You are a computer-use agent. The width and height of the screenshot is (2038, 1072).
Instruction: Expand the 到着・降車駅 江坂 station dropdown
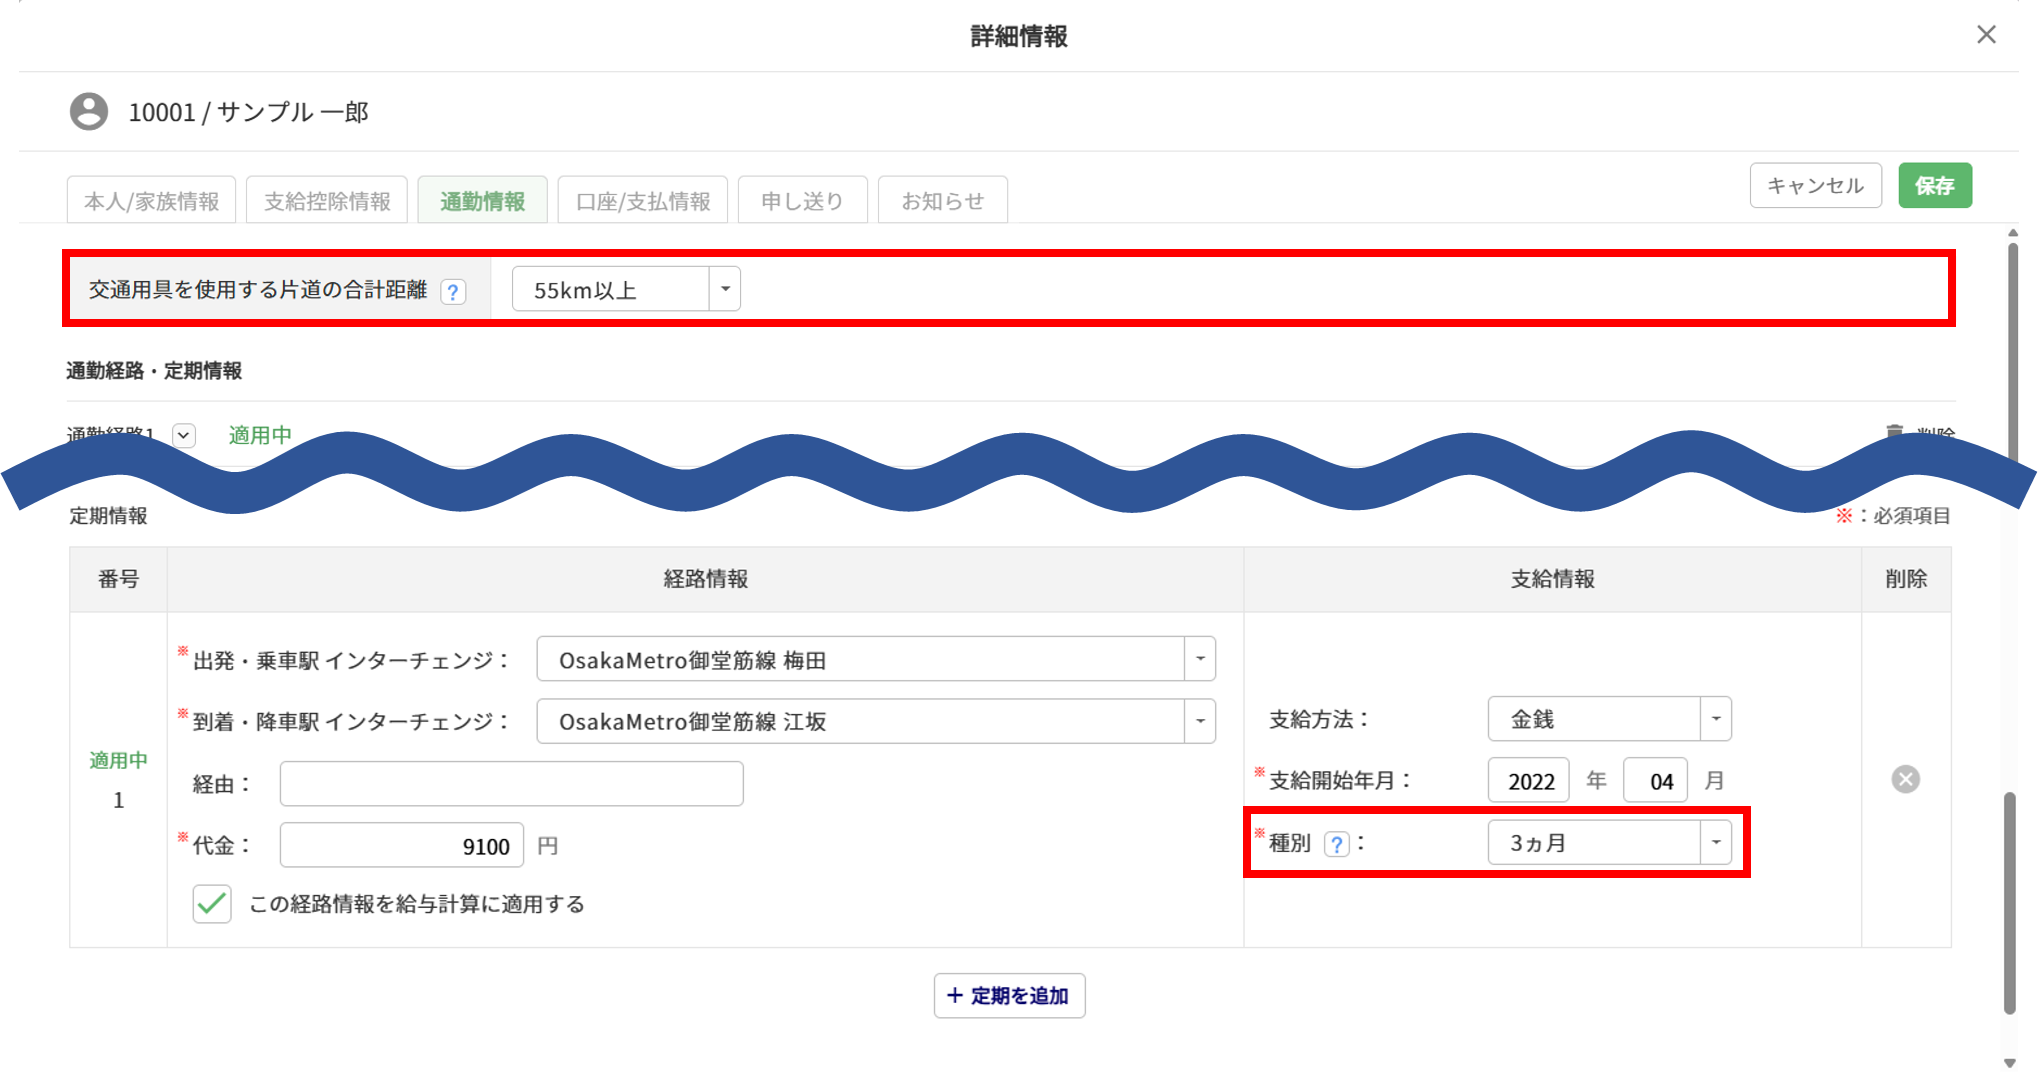[1199, 721]
